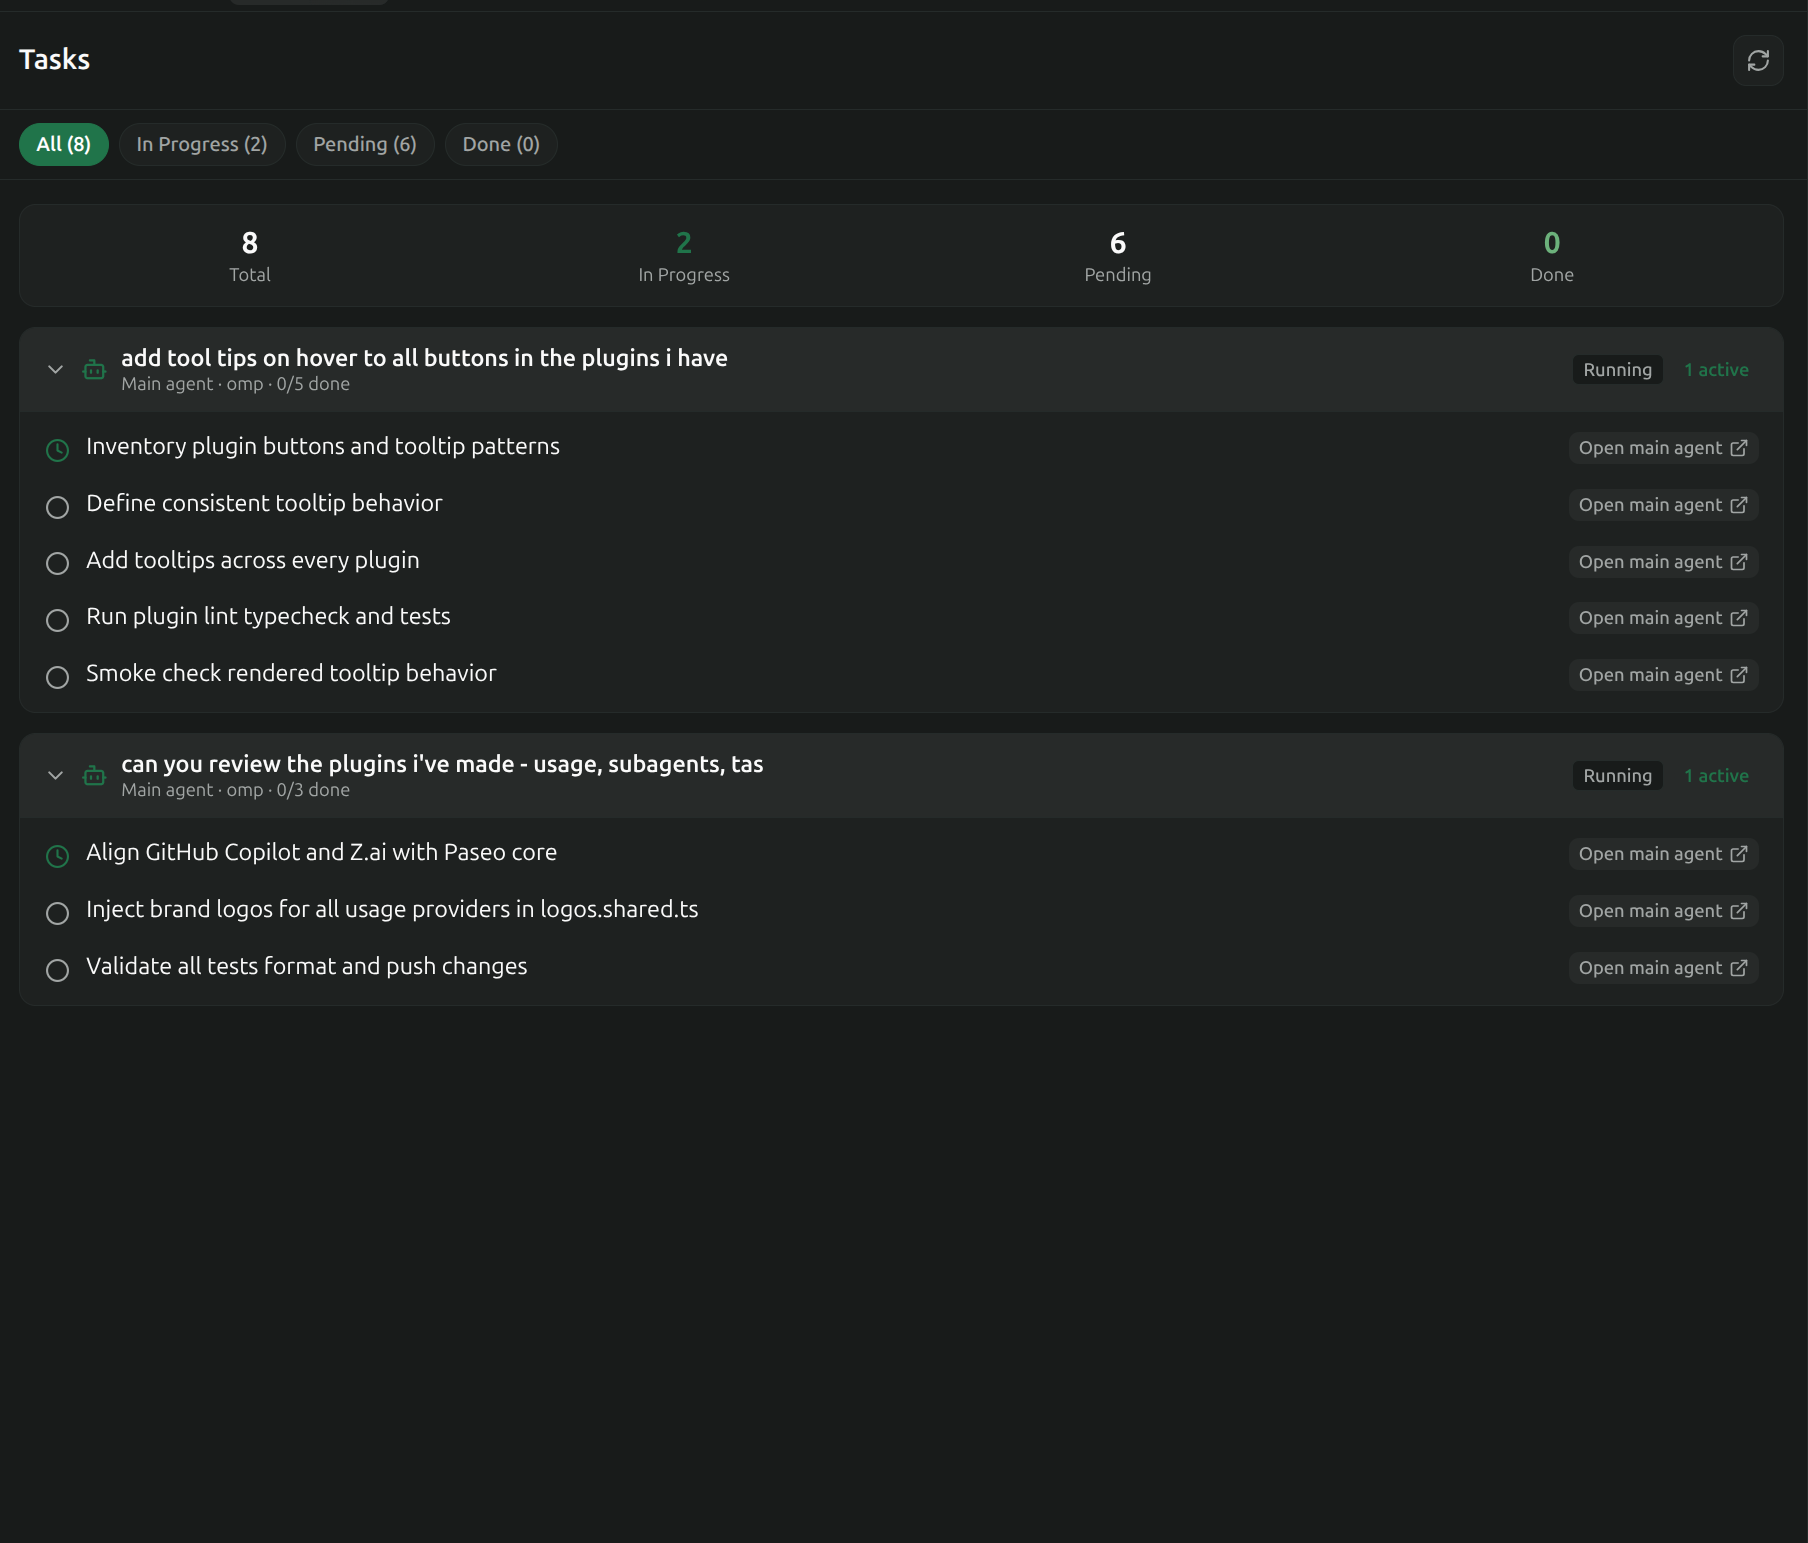The height and width of the screenshot is (1543, 1808).
Task: Open main agent for Align GitHub Copilot
Action: tap(1663, 854)
